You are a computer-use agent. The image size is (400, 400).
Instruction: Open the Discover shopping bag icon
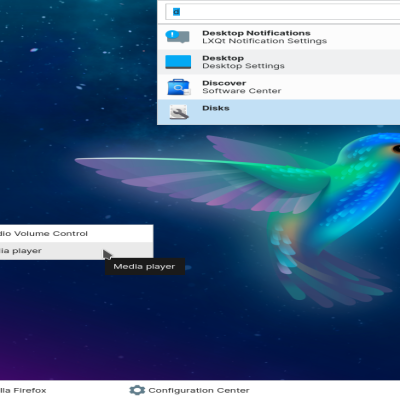click(x=179, y=87)
